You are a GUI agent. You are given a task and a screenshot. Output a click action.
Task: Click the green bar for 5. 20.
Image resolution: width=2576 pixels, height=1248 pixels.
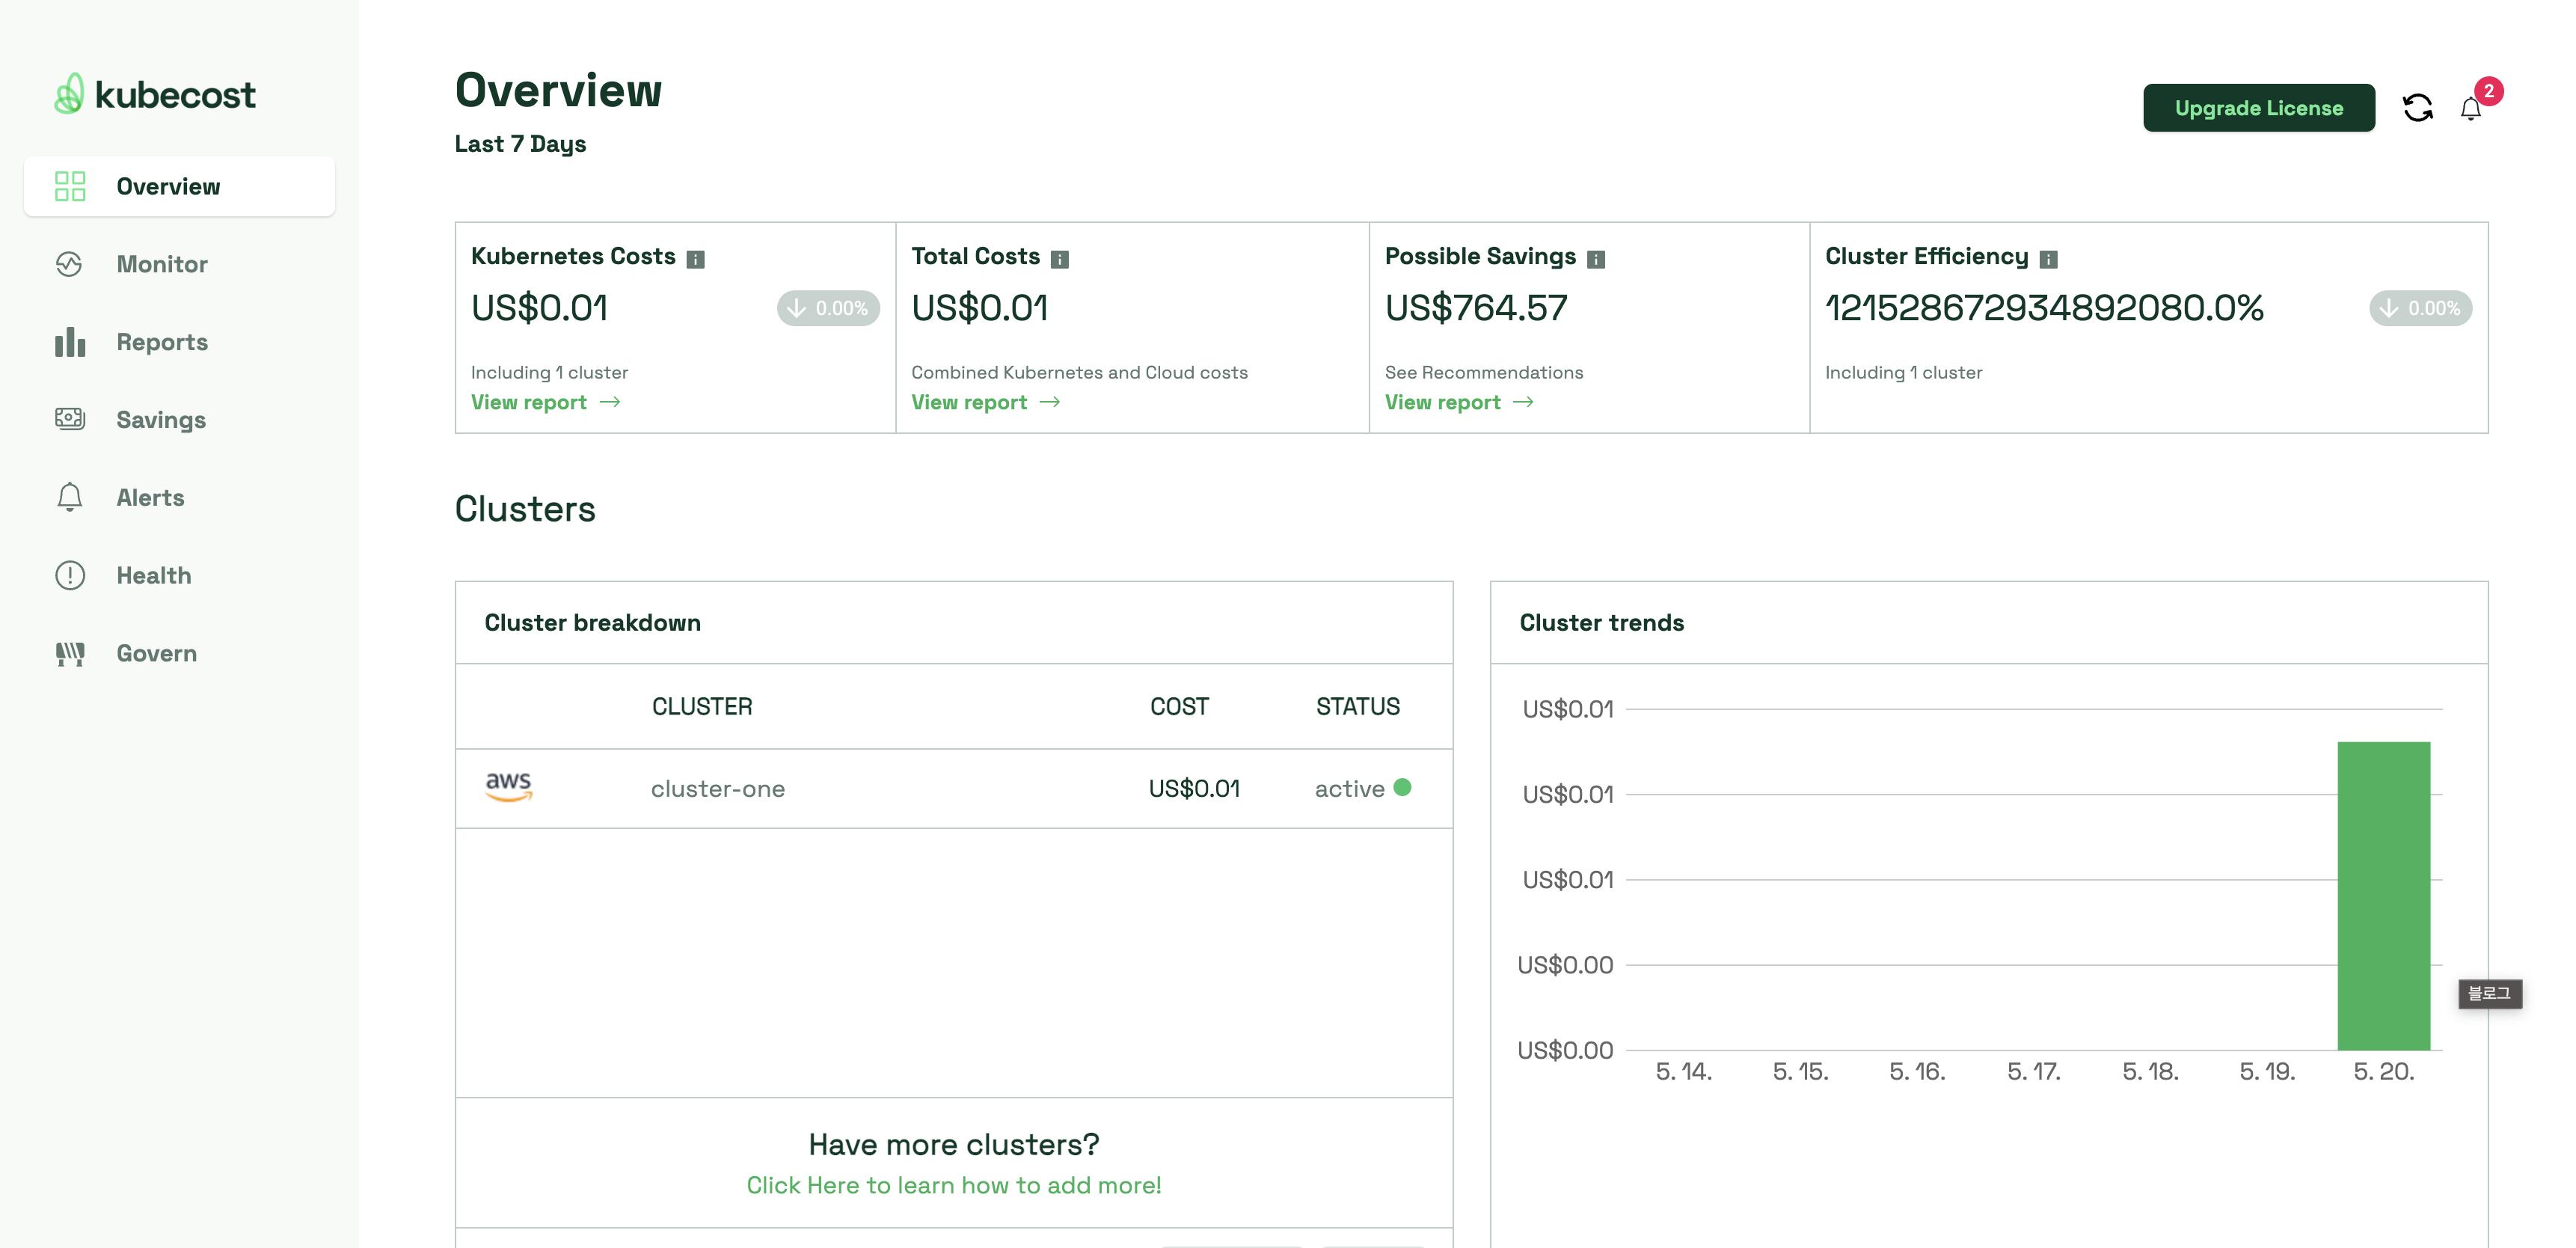[2383, 895]
